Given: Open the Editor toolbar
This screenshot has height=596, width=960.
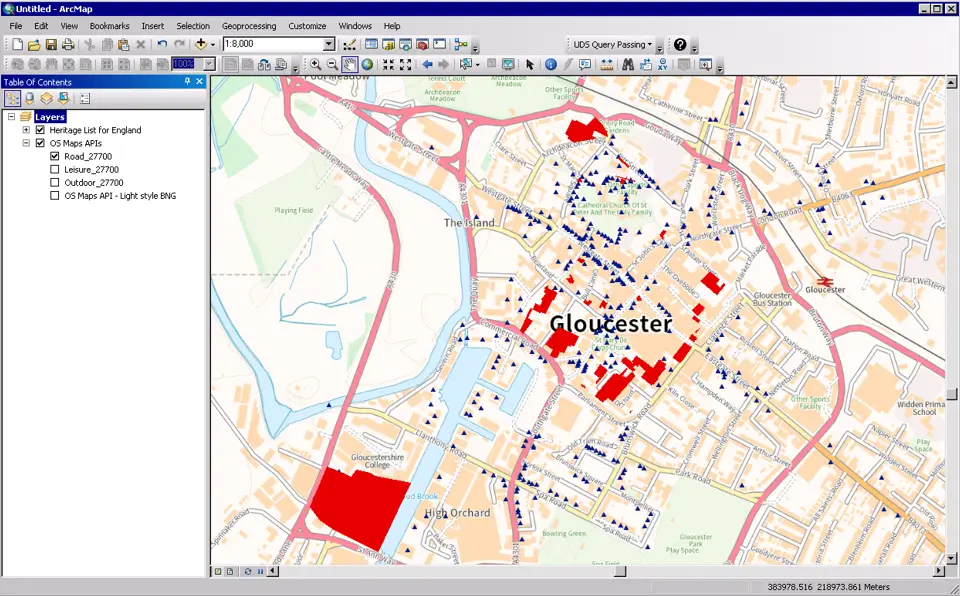Looking at the screenshot, I should coord(350,45).
